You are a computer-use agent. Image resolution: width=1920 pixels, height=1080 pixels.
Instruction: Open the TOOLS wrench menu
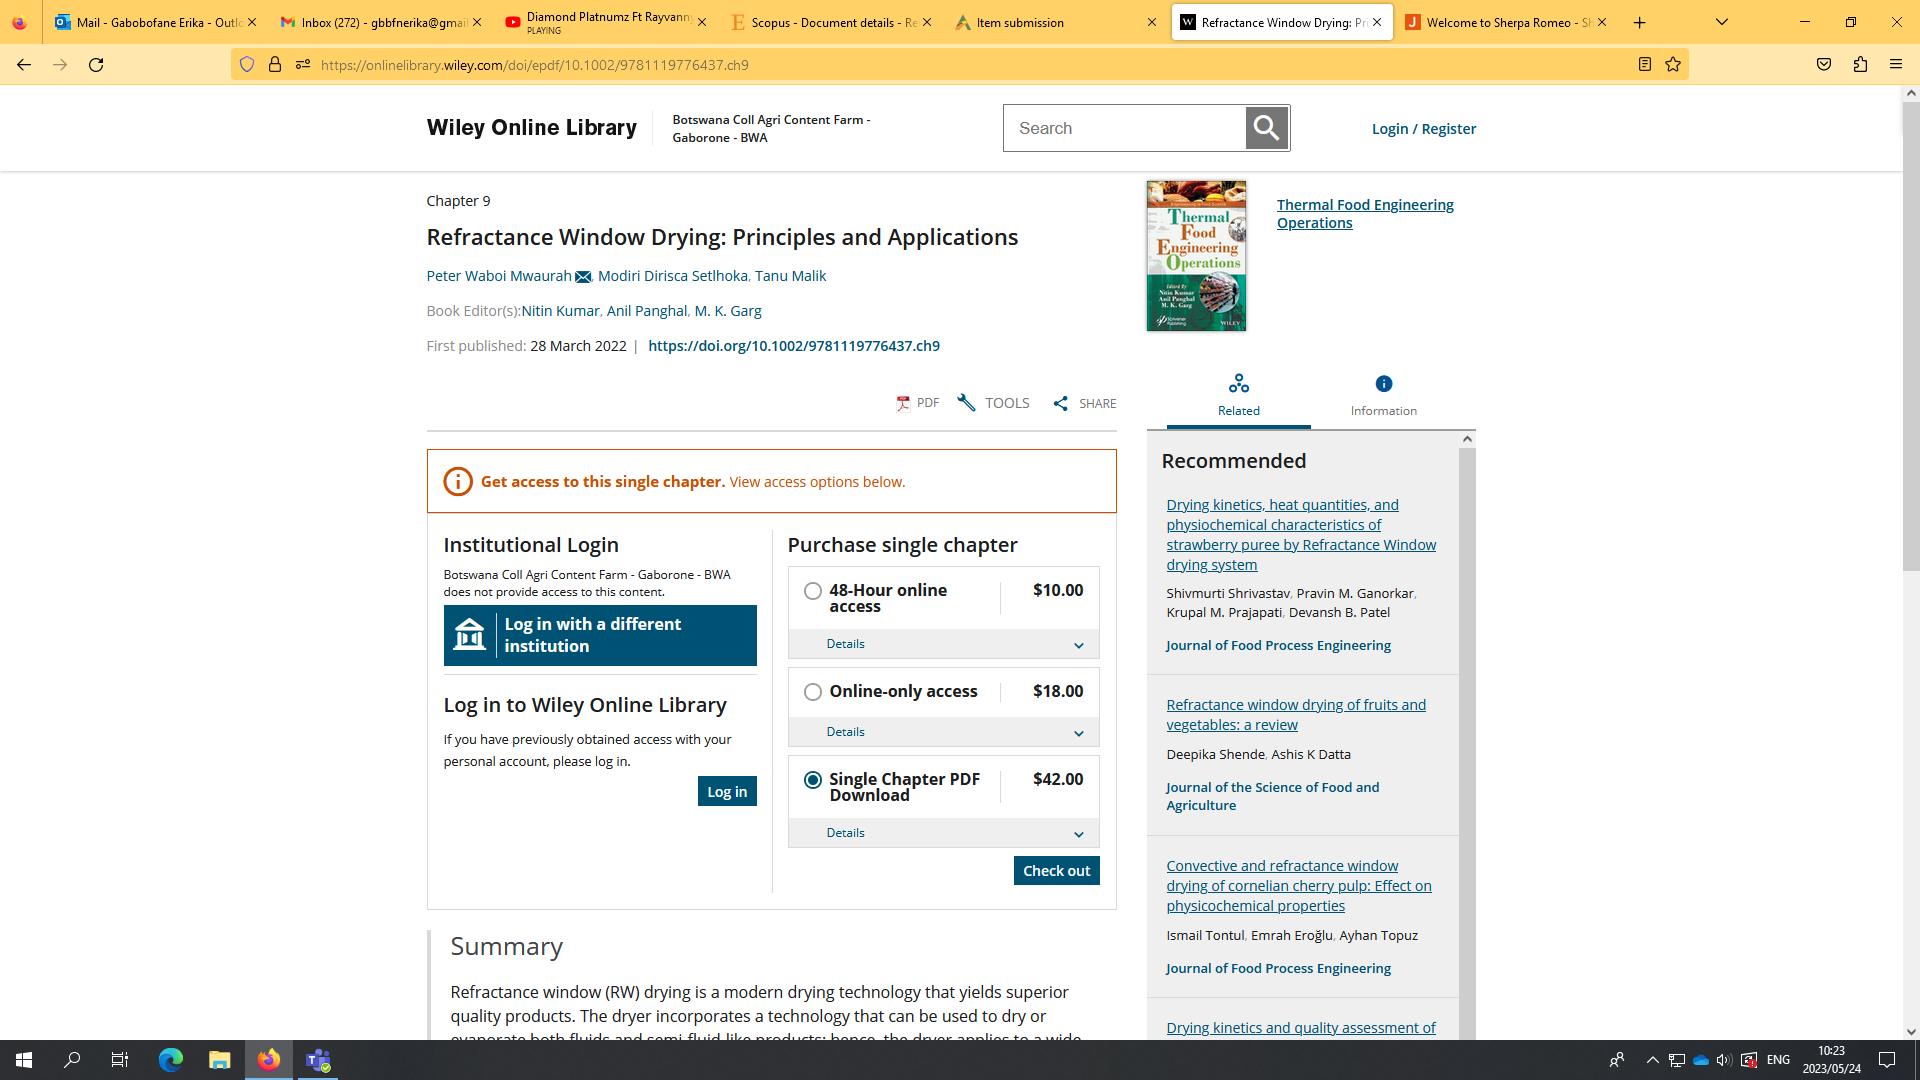[993, 403]
